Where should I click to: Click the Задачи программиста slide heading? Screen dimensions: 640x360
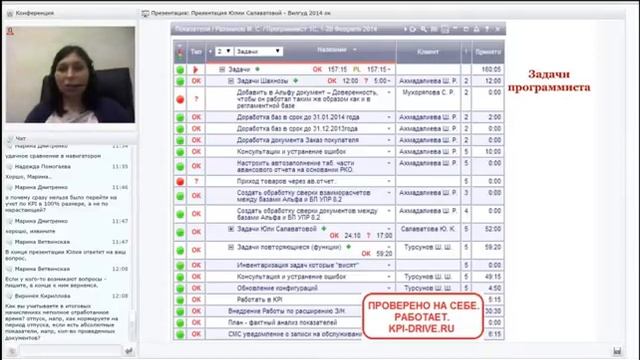coord(549,81)
